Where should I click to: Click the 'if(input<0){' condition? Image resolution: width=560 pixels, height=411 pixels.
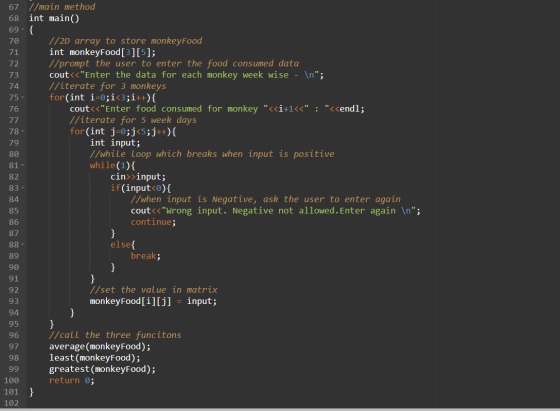click(x=141, y=188)
